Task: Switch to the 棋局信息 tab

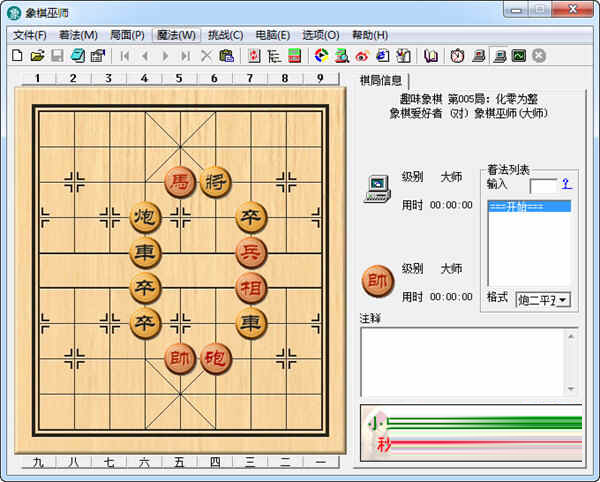Action: click(x=380, y=80)
